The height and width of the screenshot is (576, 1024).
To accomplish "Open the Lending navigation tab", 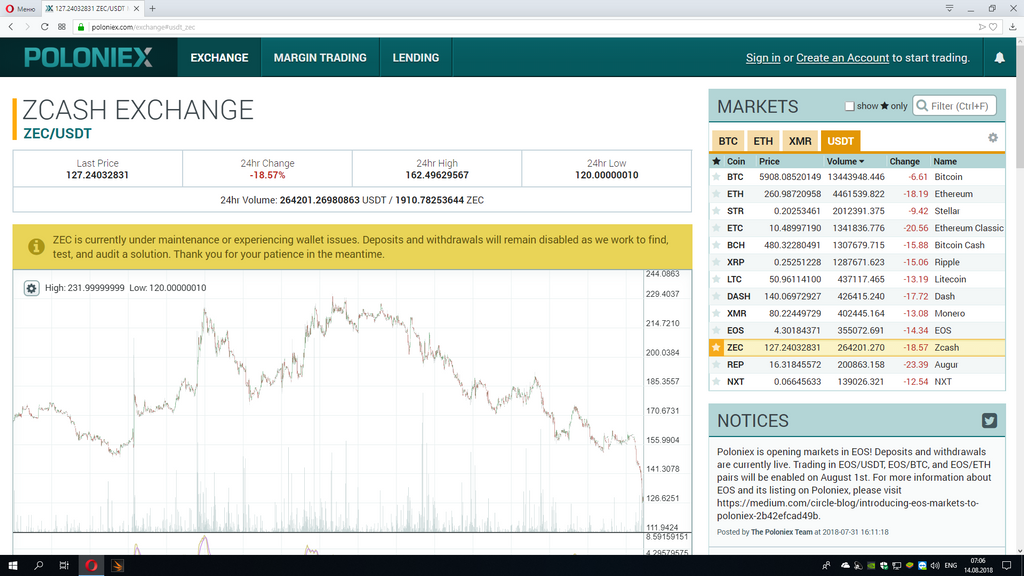I will coord(415,57).
